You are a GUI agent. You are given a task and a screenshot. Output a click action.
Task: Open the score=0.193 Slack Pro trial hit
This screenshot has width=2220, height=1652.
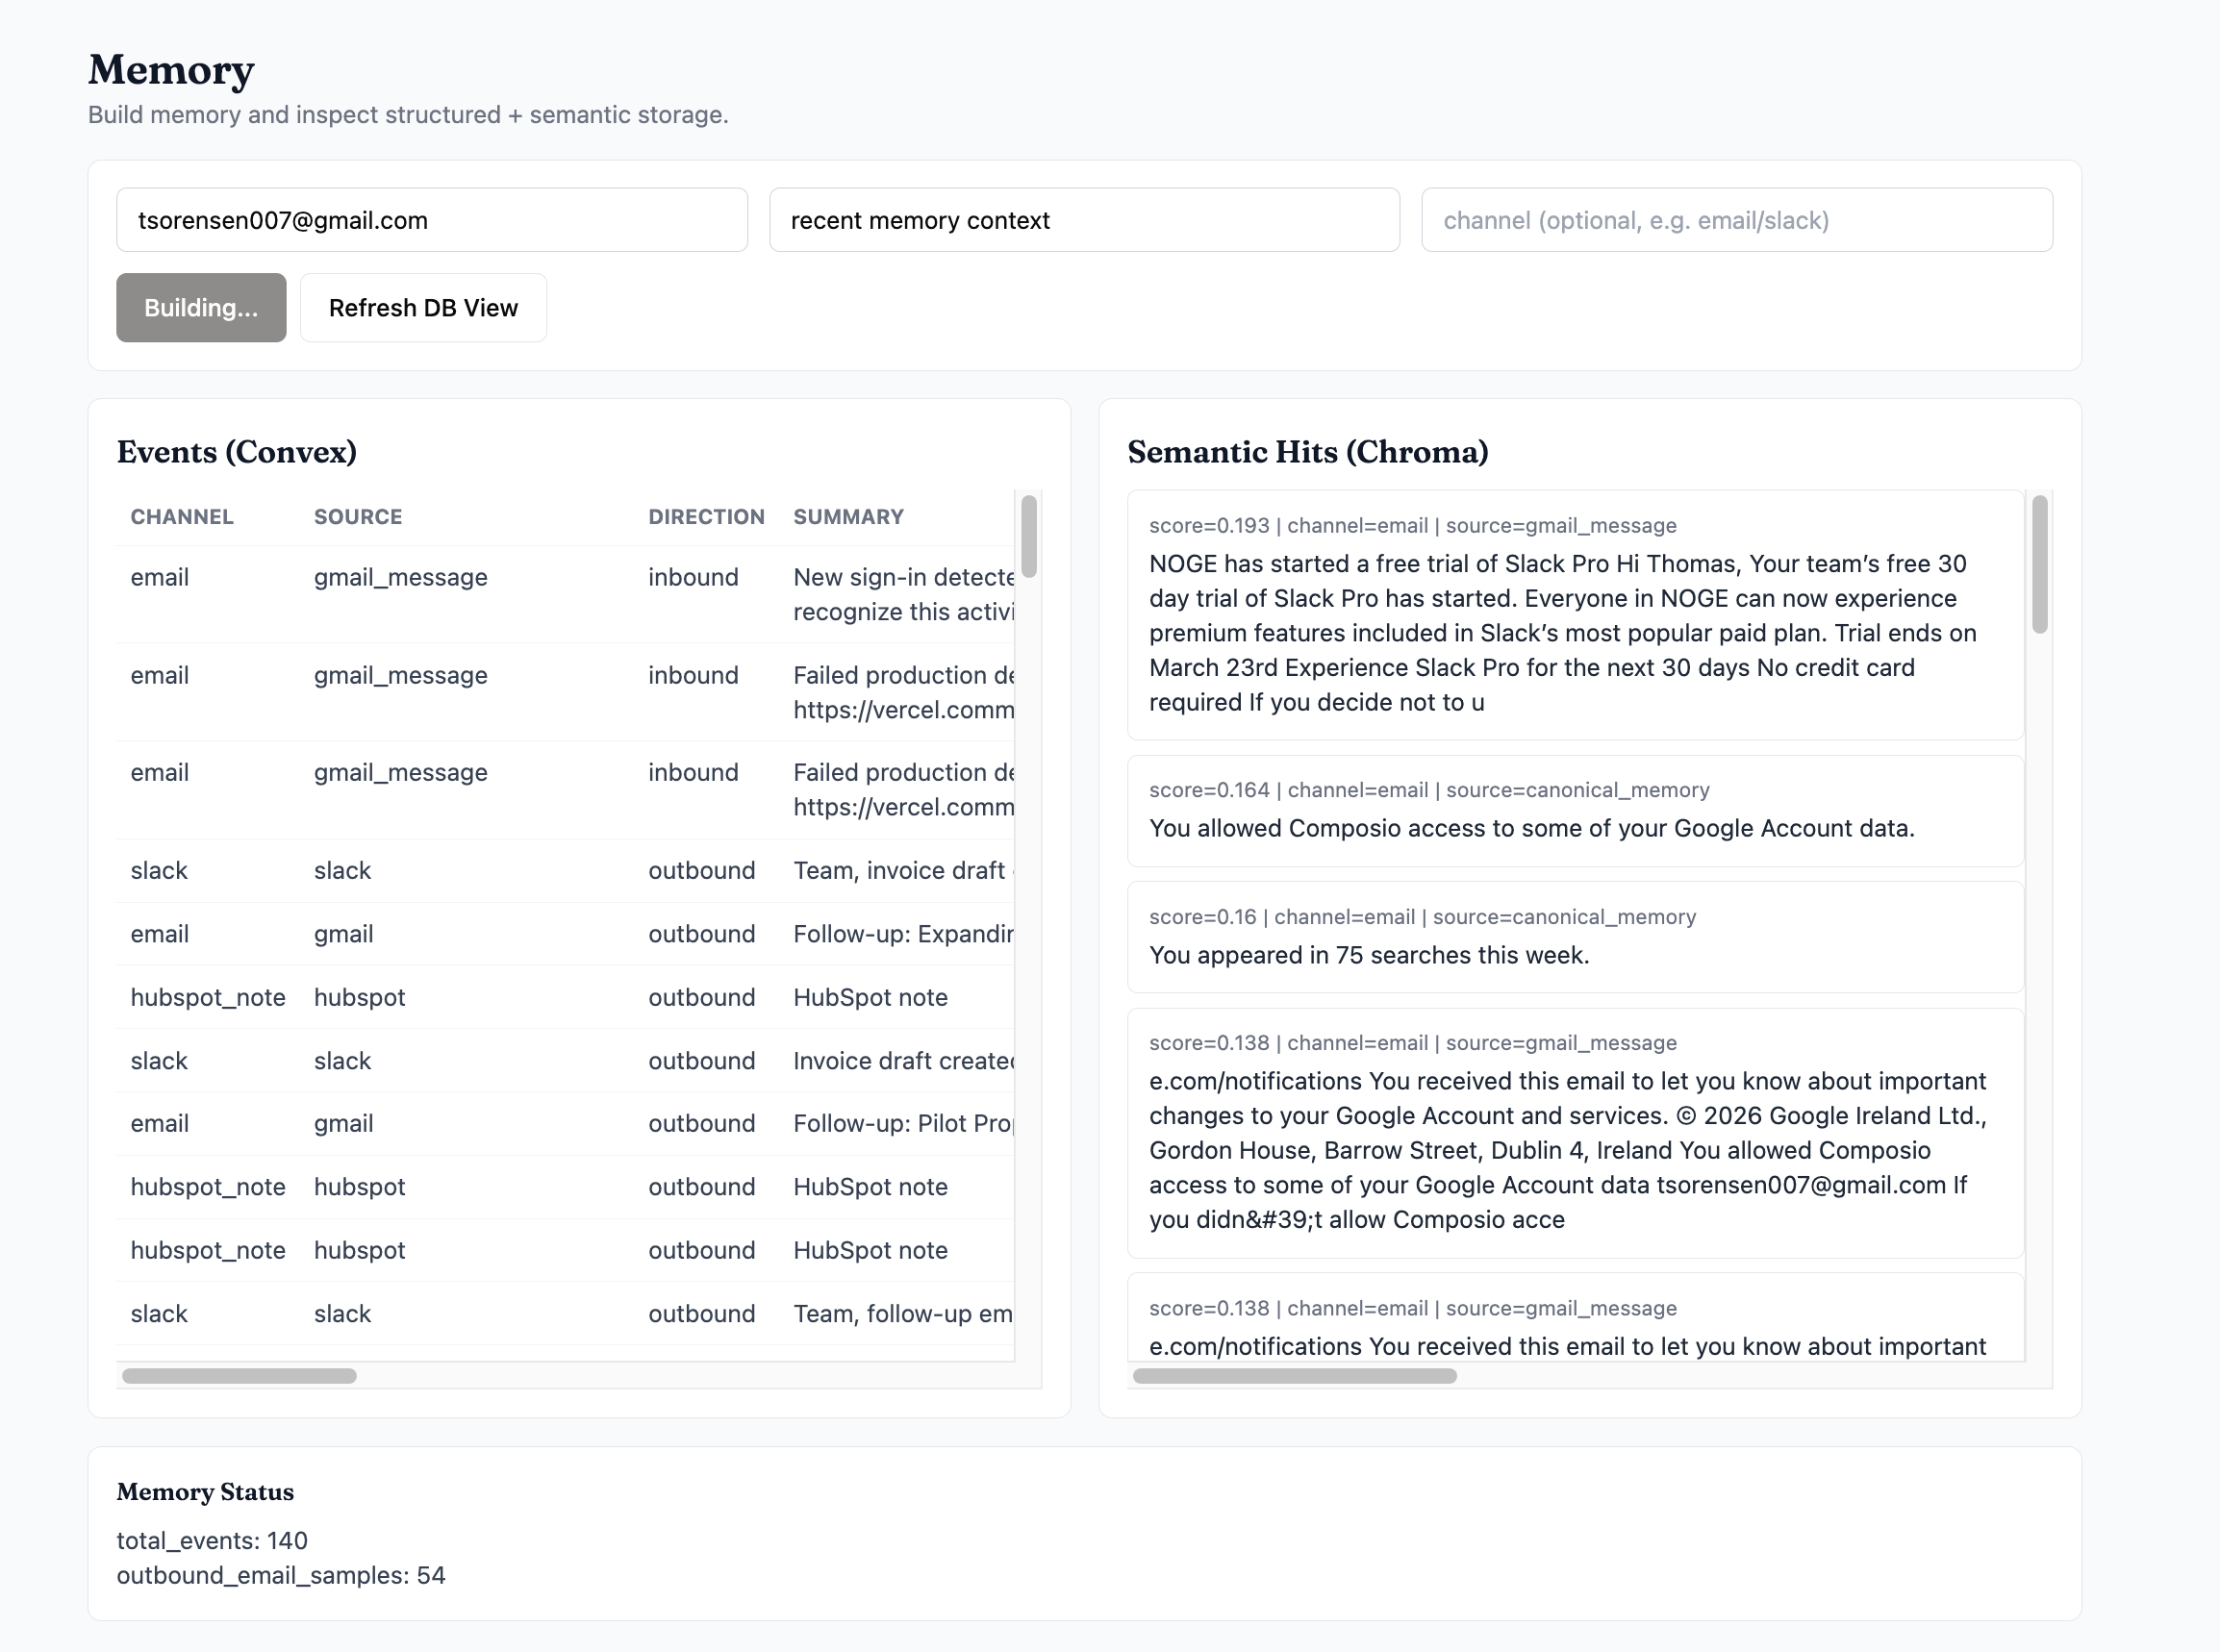tap(1575, 615)
